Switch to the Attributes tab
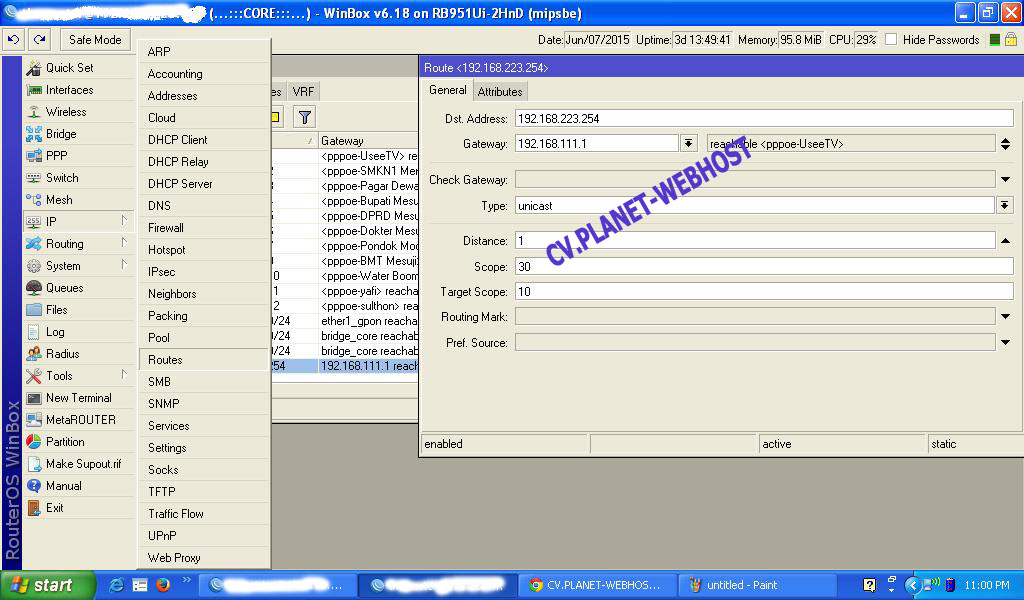 (x=500, y=92)
